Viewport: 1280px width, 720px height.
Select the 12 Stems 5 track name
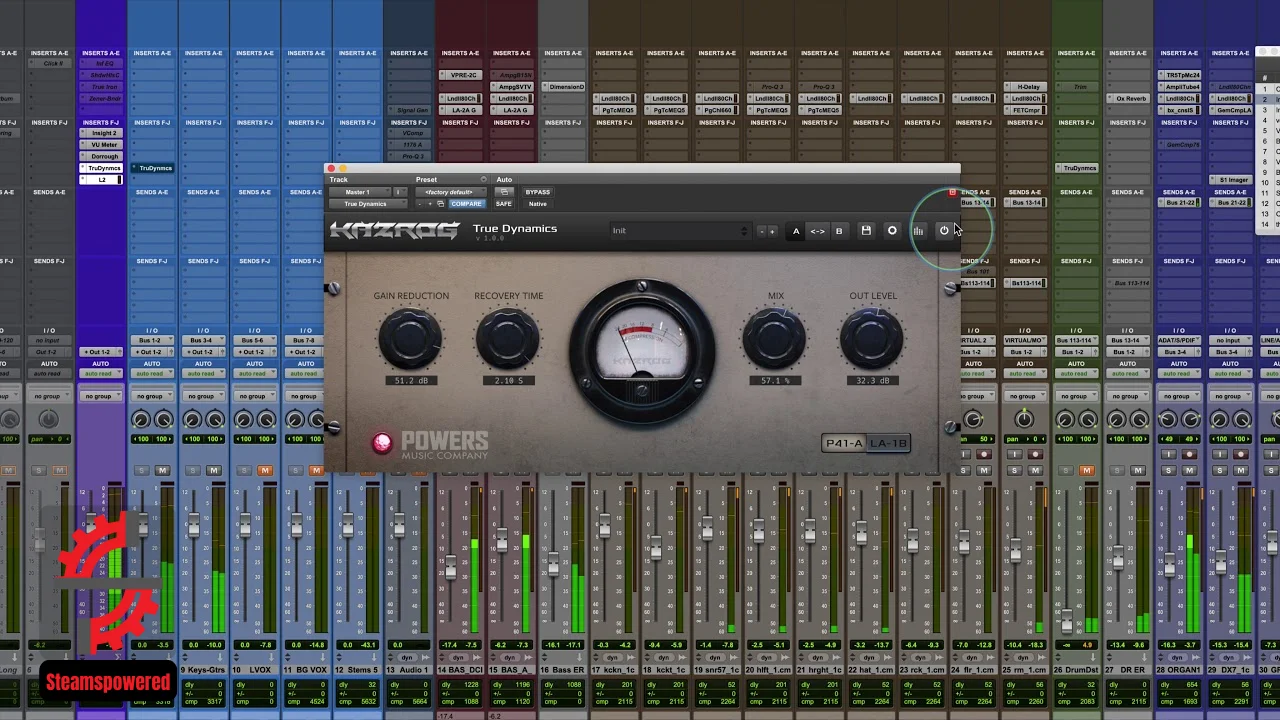357,670
